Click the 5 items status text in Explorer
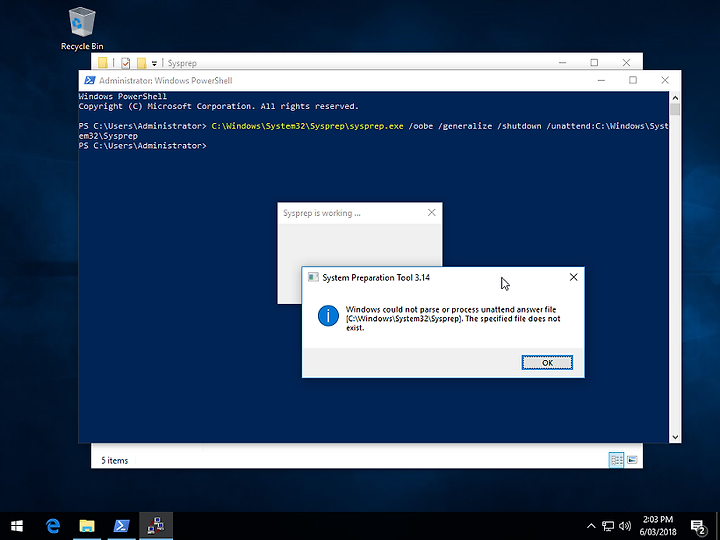720x540 pixels. pyautogui.click(x=114, y=461)
